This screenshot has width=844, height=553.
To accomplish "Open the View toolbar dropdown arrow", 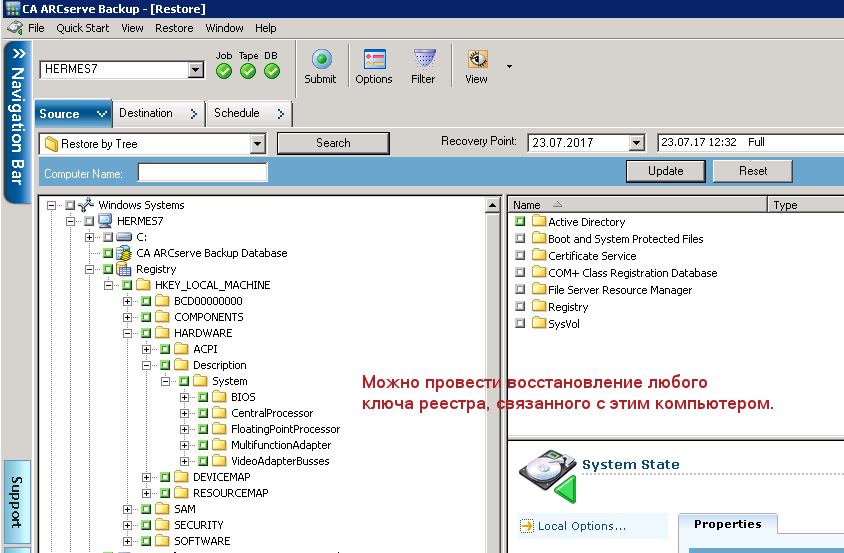I will 509,66.
